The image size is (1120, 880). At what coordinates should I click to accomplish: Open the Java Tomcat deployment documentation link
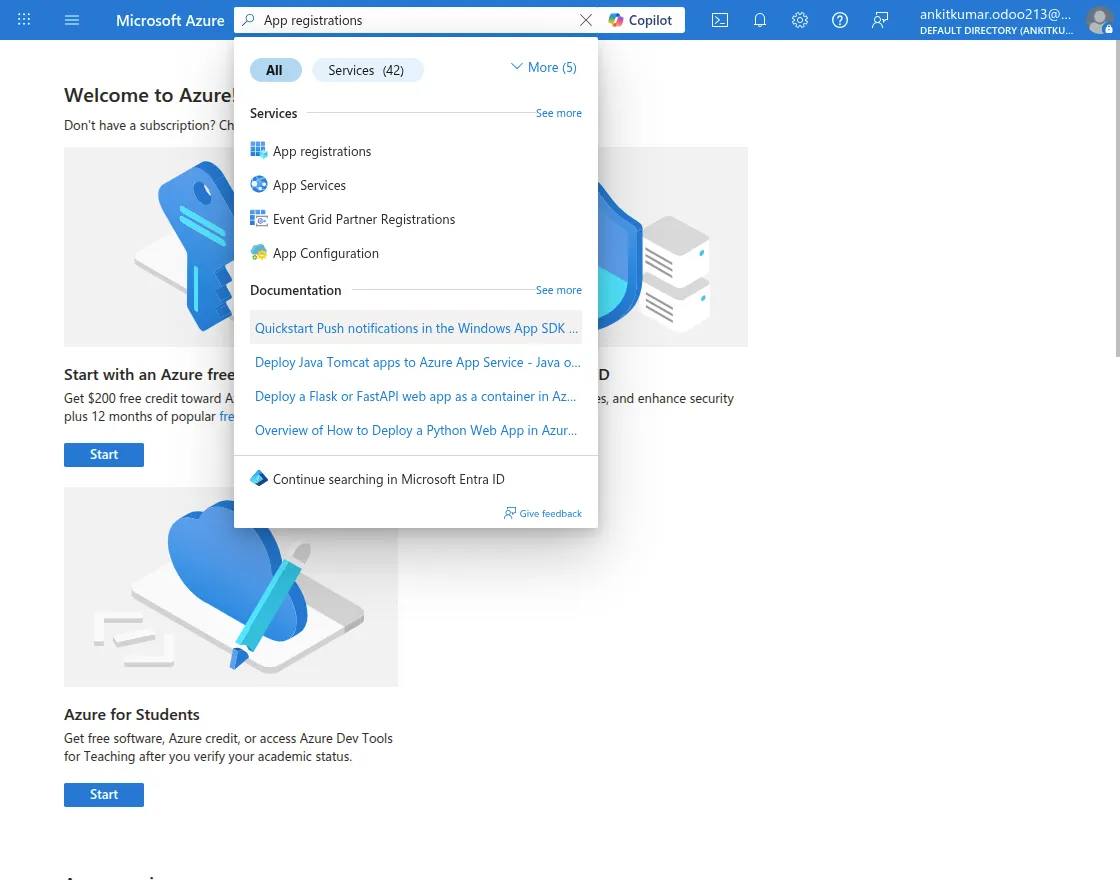tap(416, 362)
